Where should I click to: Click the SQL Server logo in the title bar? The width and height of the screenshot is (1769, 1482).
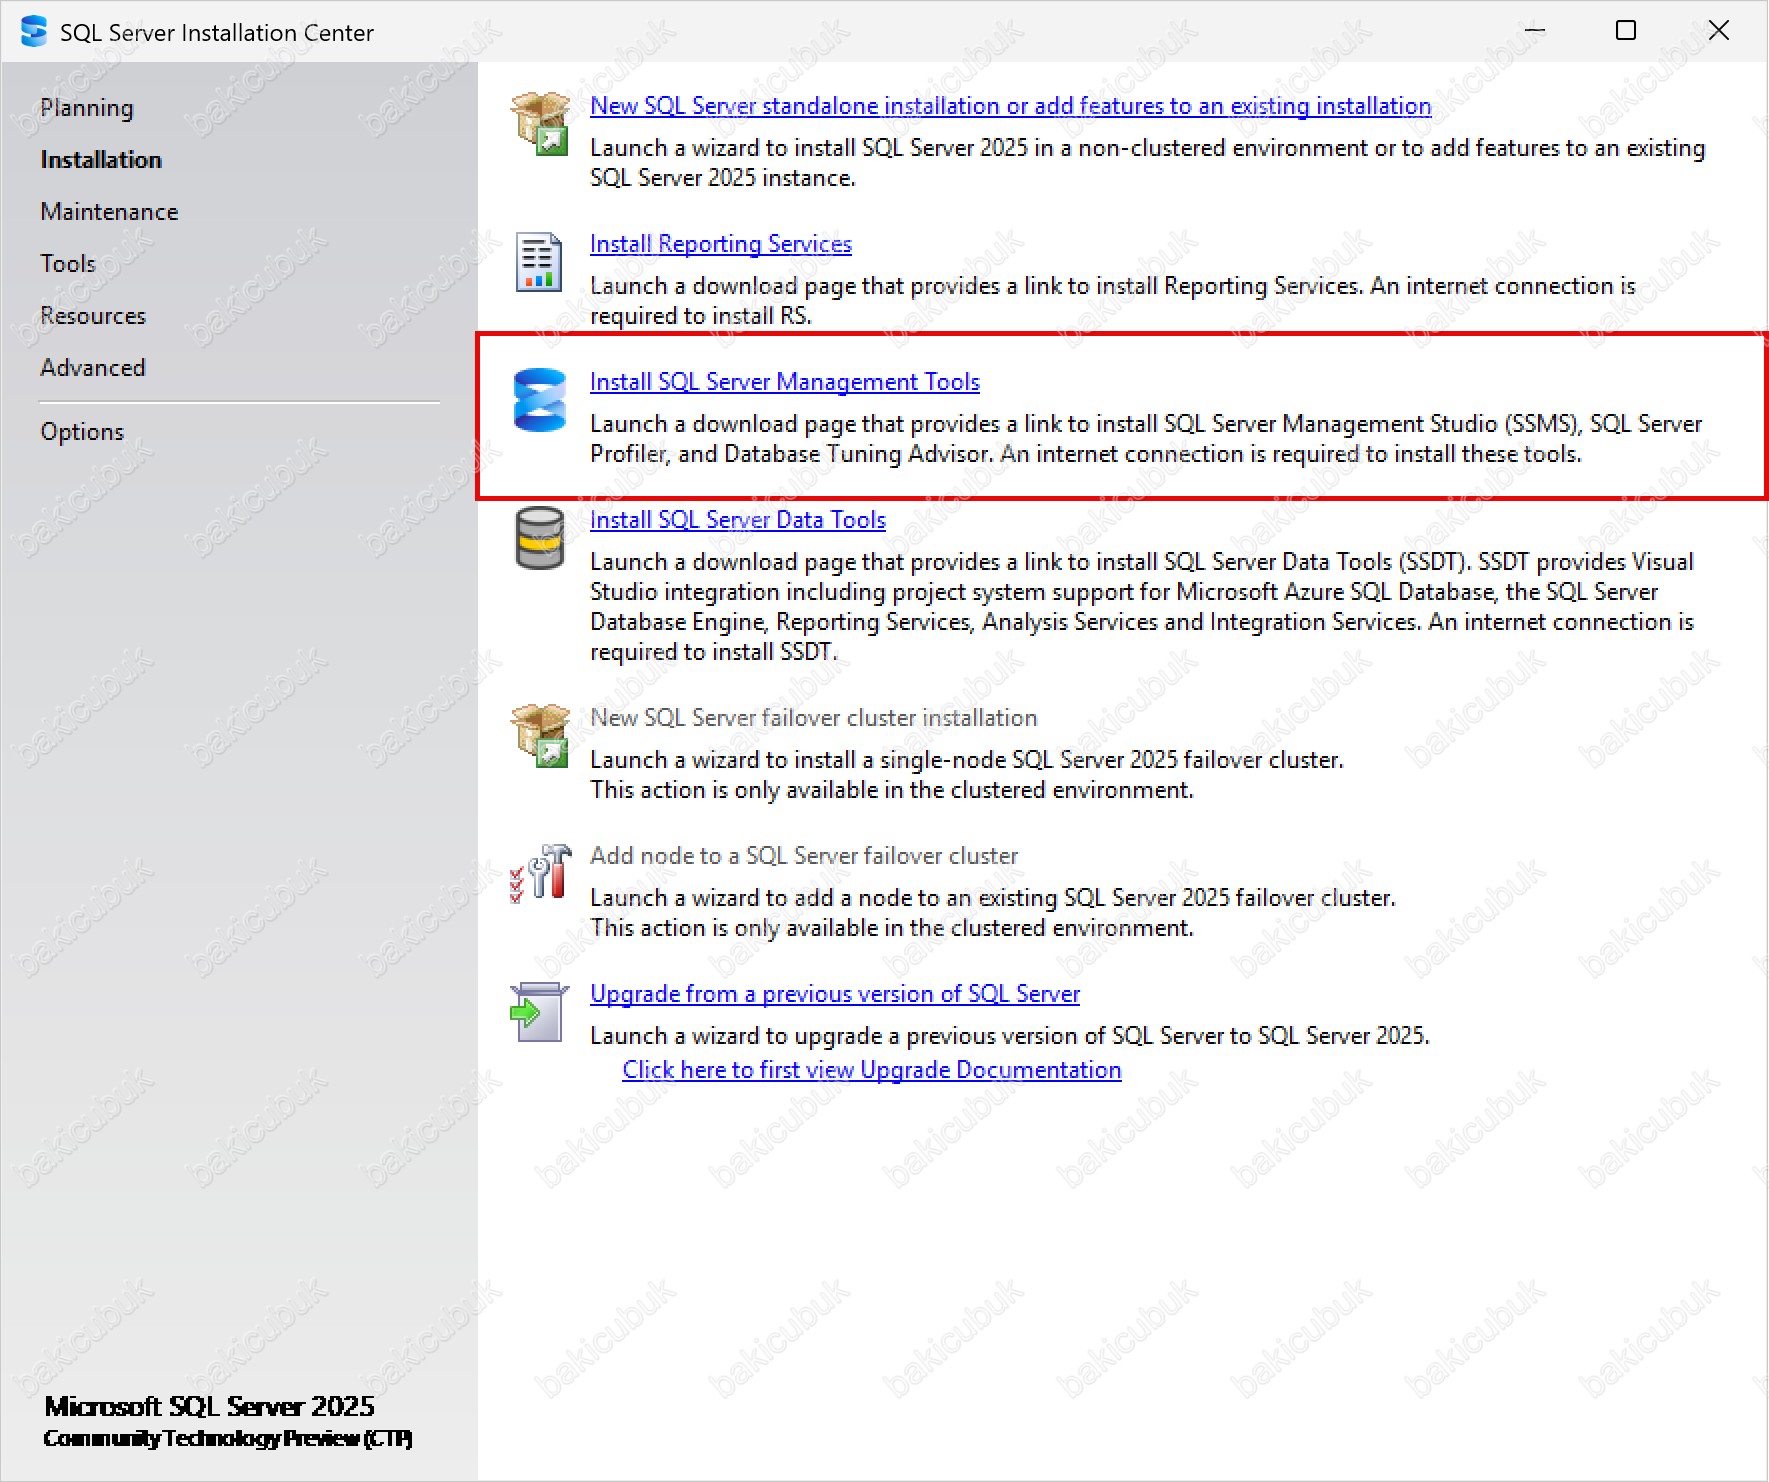coord(34,32)
